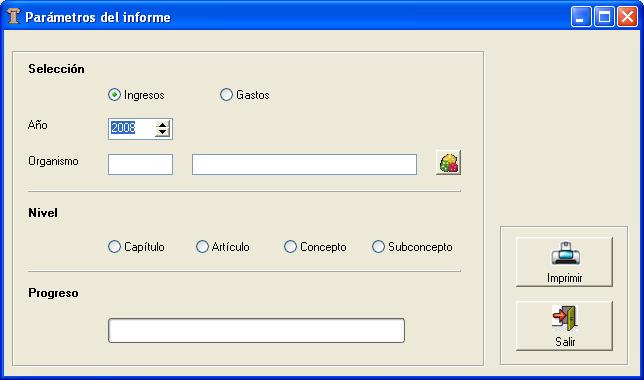The width and height of the screenshot is (644, 380).
Task: Click the Imprimir button label
Action: 565,278
